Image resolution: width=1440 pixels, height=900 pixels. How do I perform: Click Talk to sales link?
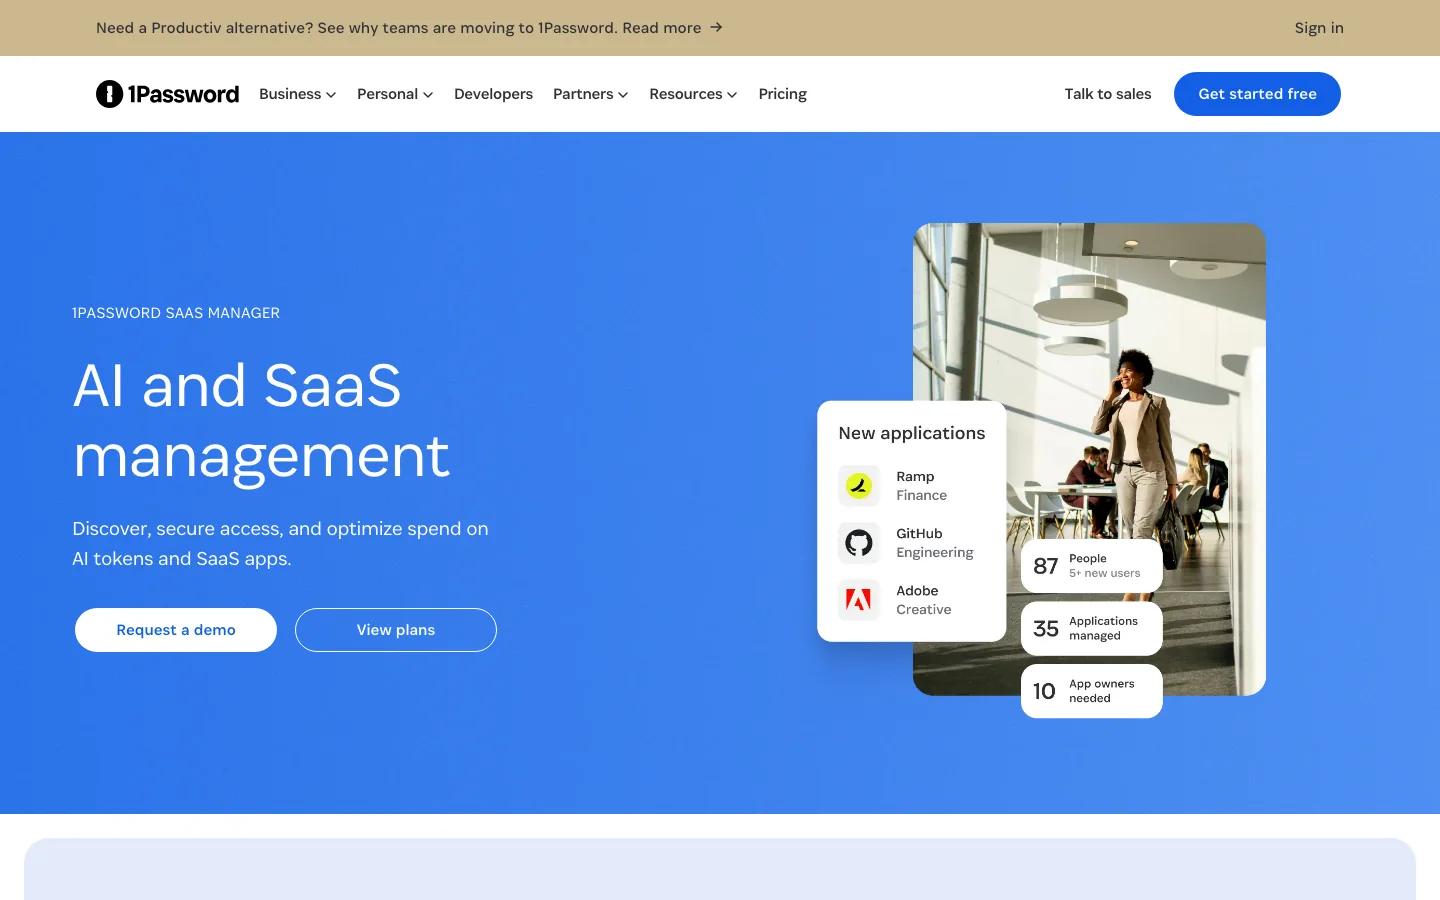coord(1108,94)
